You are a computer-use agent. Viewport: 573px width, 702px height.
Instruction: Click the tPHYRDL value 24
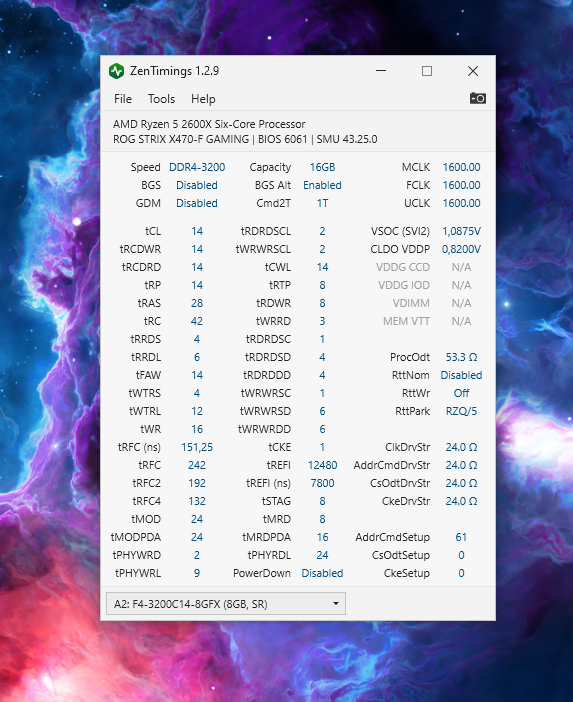pyautogui.click(x=322, y=555)
